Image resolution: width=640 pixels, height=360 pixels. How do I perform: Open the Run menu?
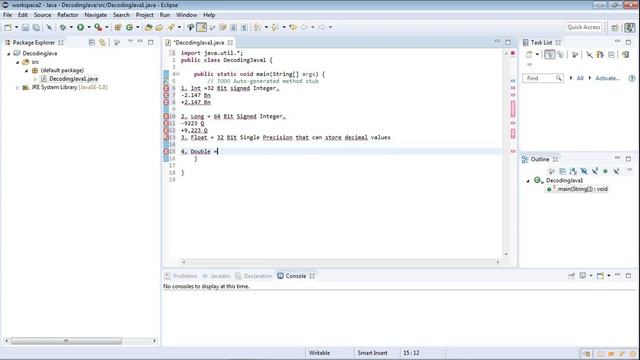pos(165,15)
